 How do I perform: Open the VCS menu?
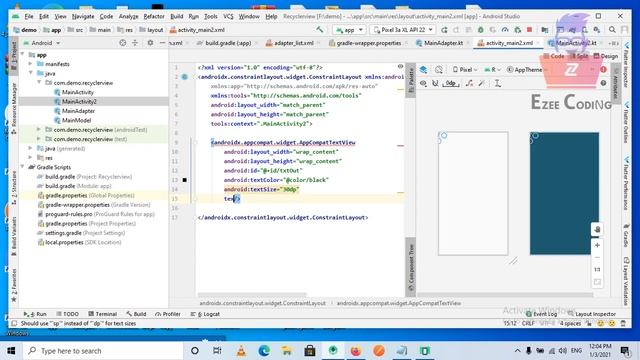[x=228, y=16]
